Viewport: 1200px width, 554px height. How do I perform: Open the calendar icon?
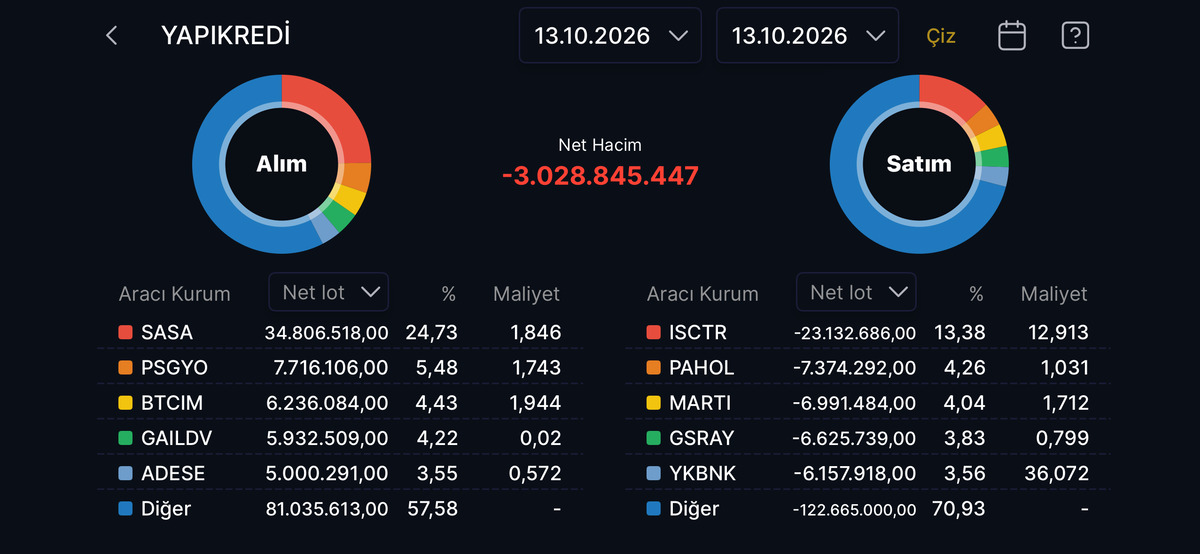coord(1012,36)
